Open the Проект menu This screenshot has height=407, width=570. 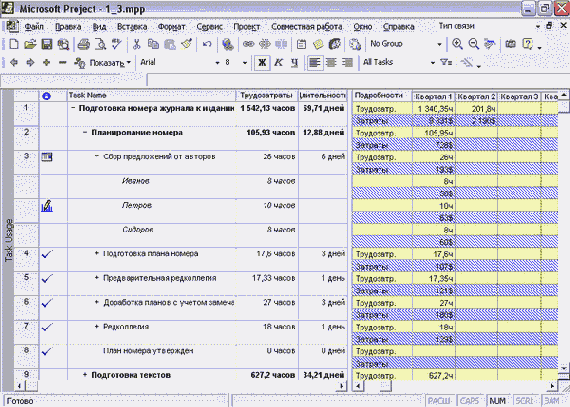point(246,27)
